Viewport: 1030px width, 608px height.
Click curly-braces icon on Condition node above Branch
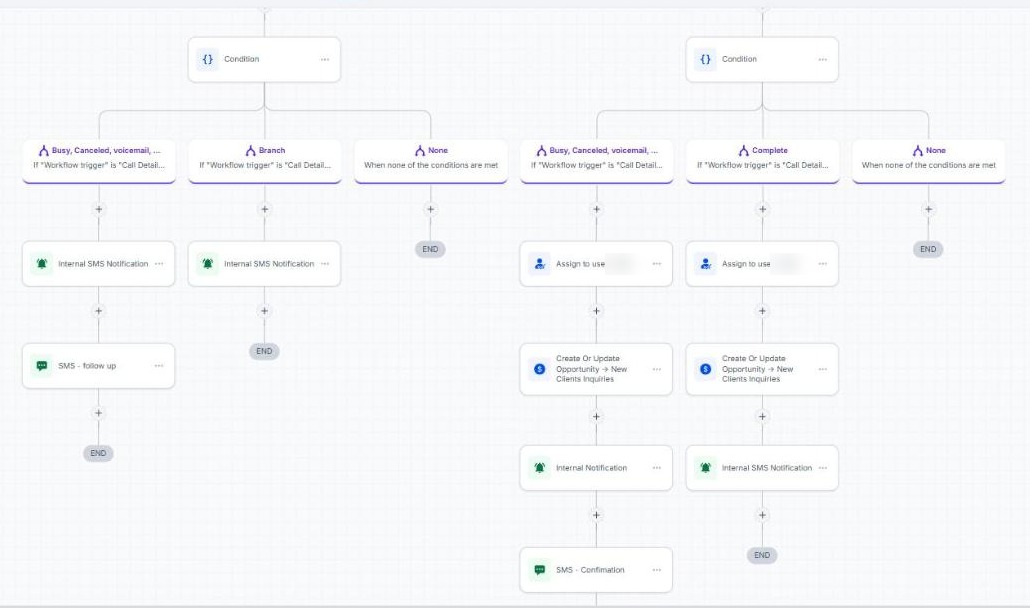(208, 59)
